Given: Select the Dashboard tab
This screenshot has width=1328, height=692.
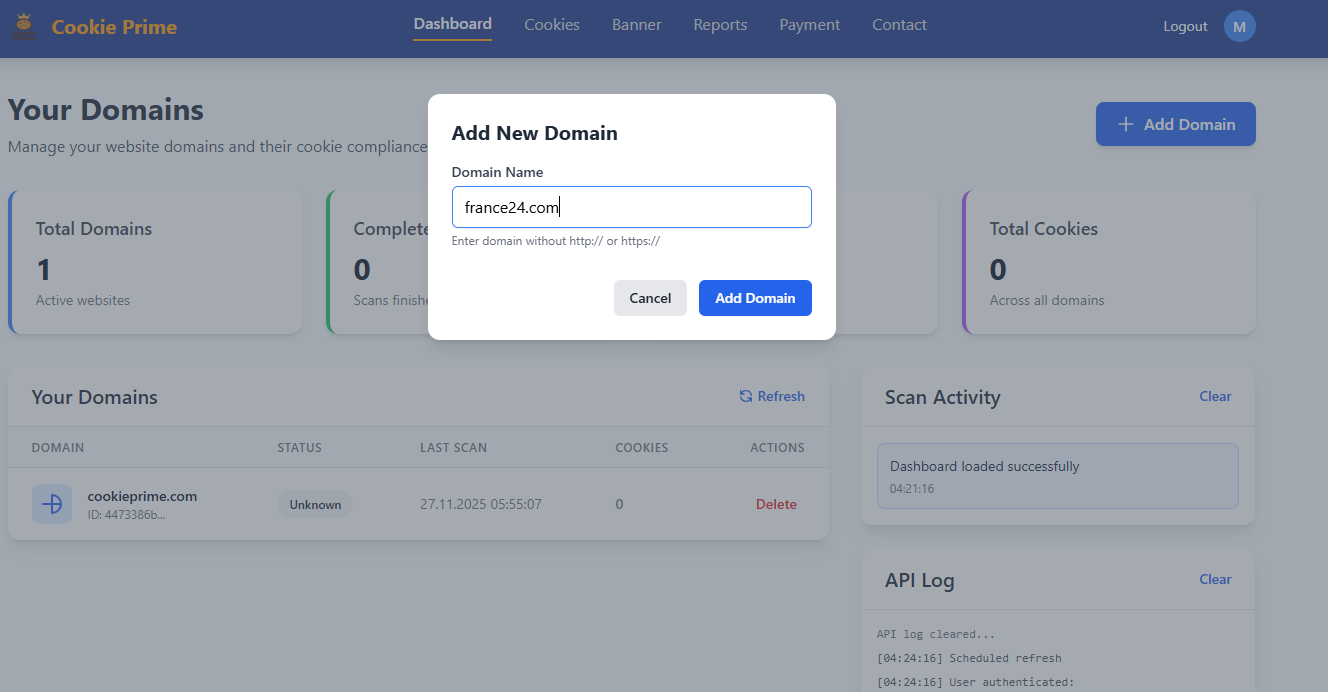Looking at the screenshot, I should click(452, 23).
